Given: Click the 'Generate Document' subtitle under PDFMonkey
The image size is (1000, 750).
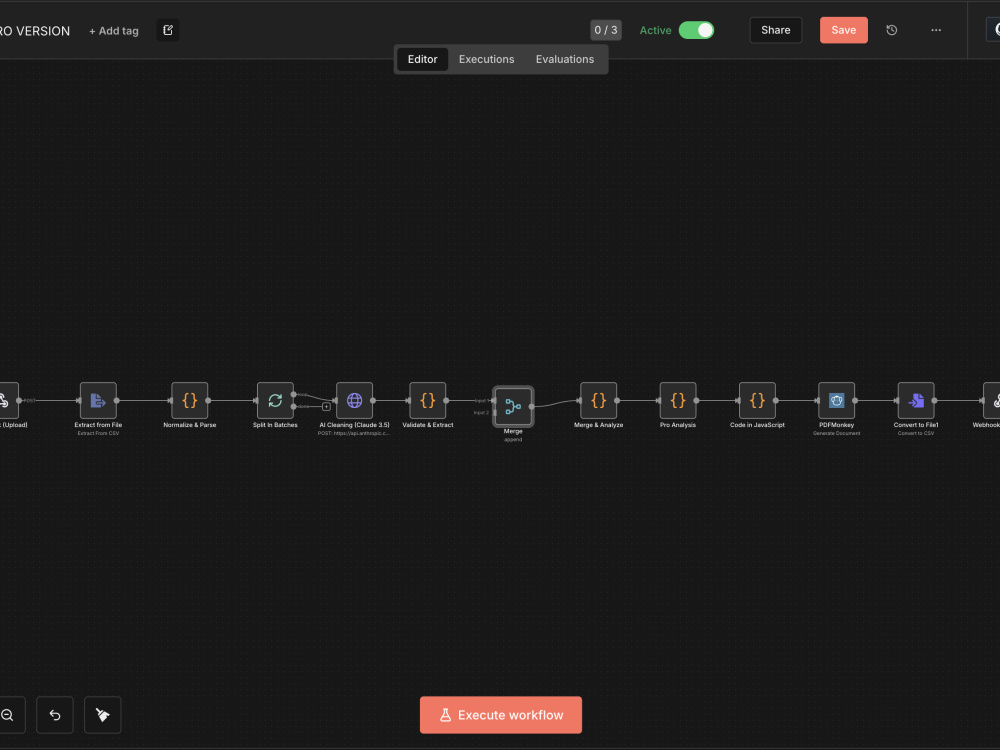Looking at the screenshot, I should pyautogui.click(x=836, y=433).
